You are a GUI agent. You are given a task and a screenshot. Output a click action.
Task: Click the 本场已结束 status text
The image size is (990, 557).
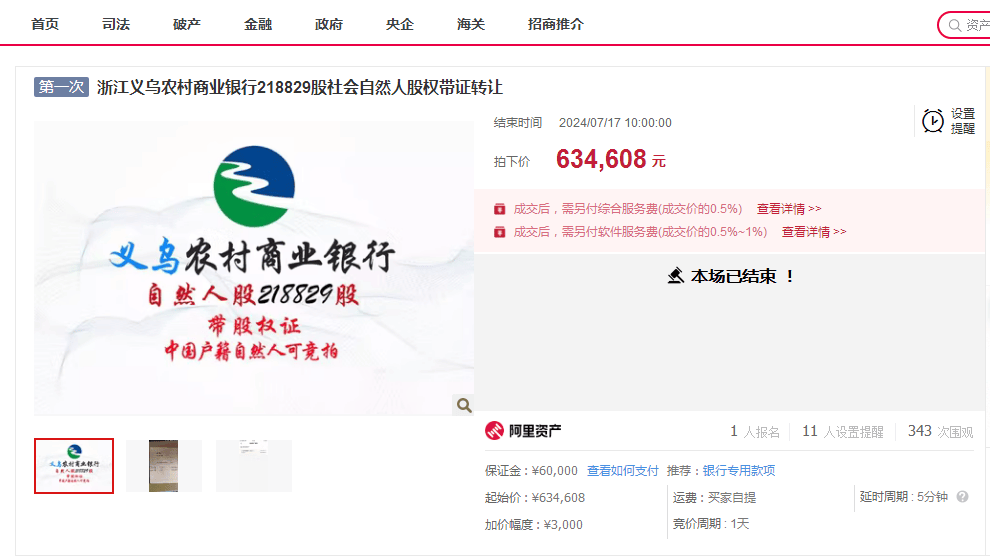pos(742,276)
